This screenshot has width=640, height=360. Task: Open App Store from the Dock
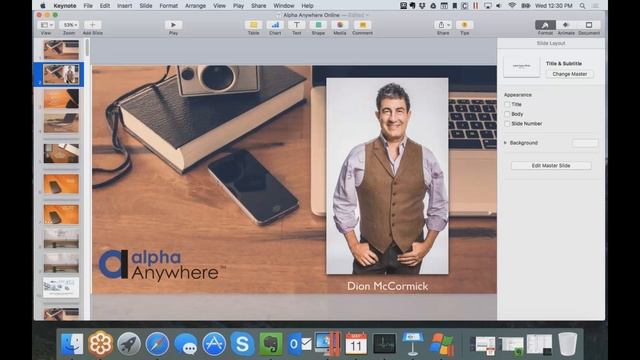coord(214,344)
